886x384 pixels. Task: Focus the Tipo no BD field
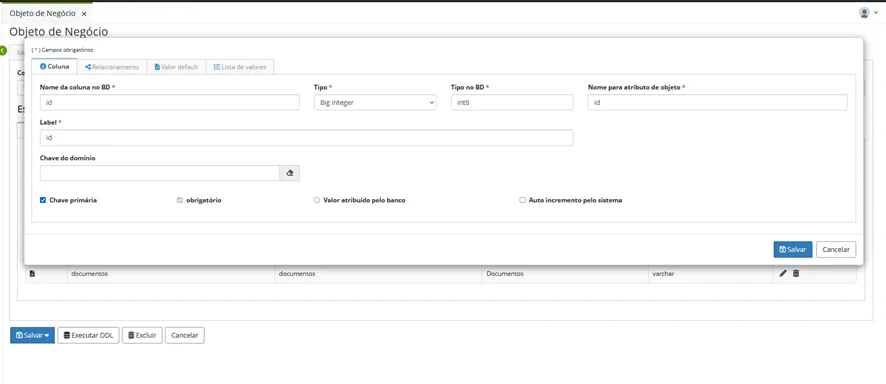512,103
